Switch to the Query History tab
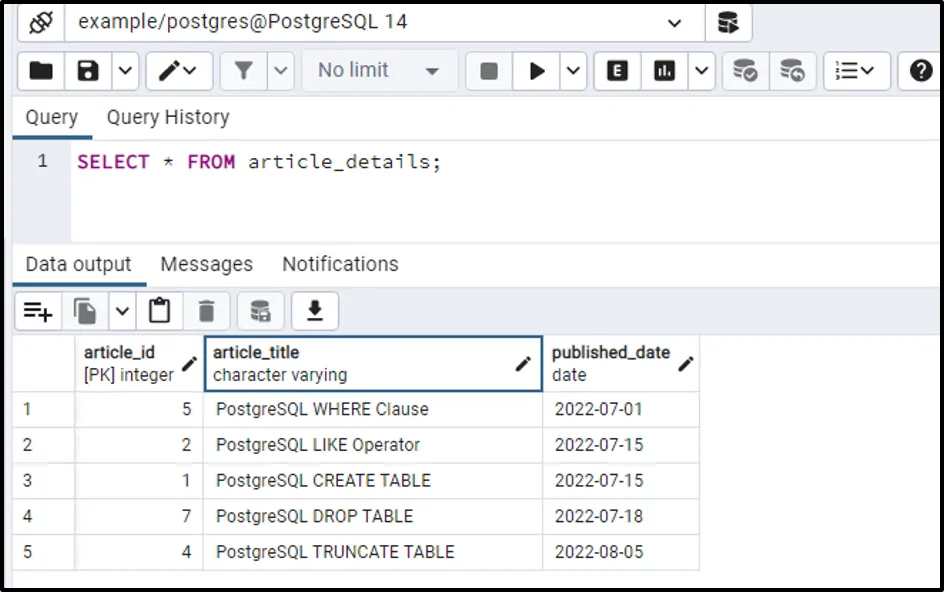 (168, 117)
